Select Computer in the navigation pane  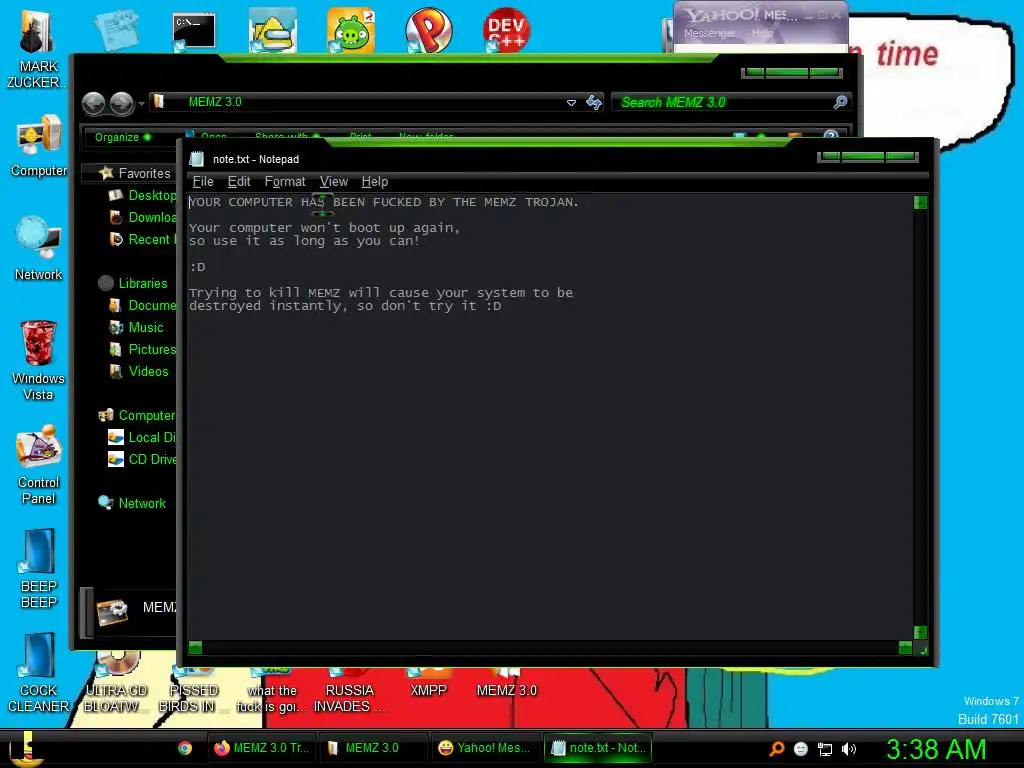point(137,415)
